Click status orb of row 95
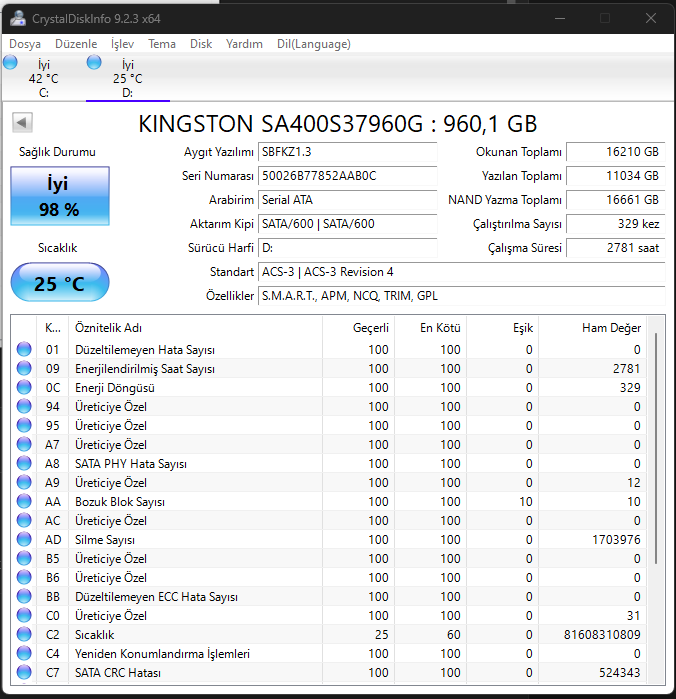The image size is (676, 699). pyautogui.click(x=24, y=426)
